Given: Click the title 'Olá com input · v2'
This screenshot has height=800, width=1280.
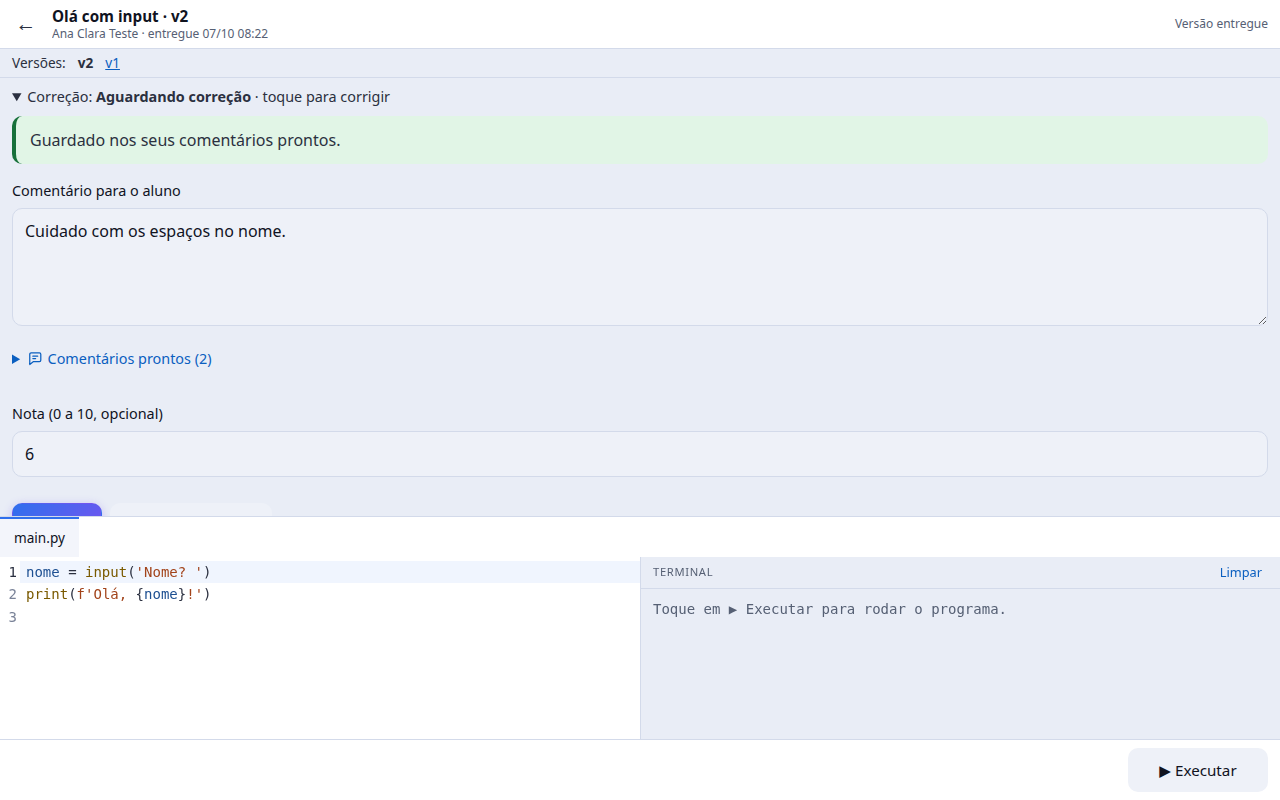Looking at the screenshot, I should click(120, 16).
